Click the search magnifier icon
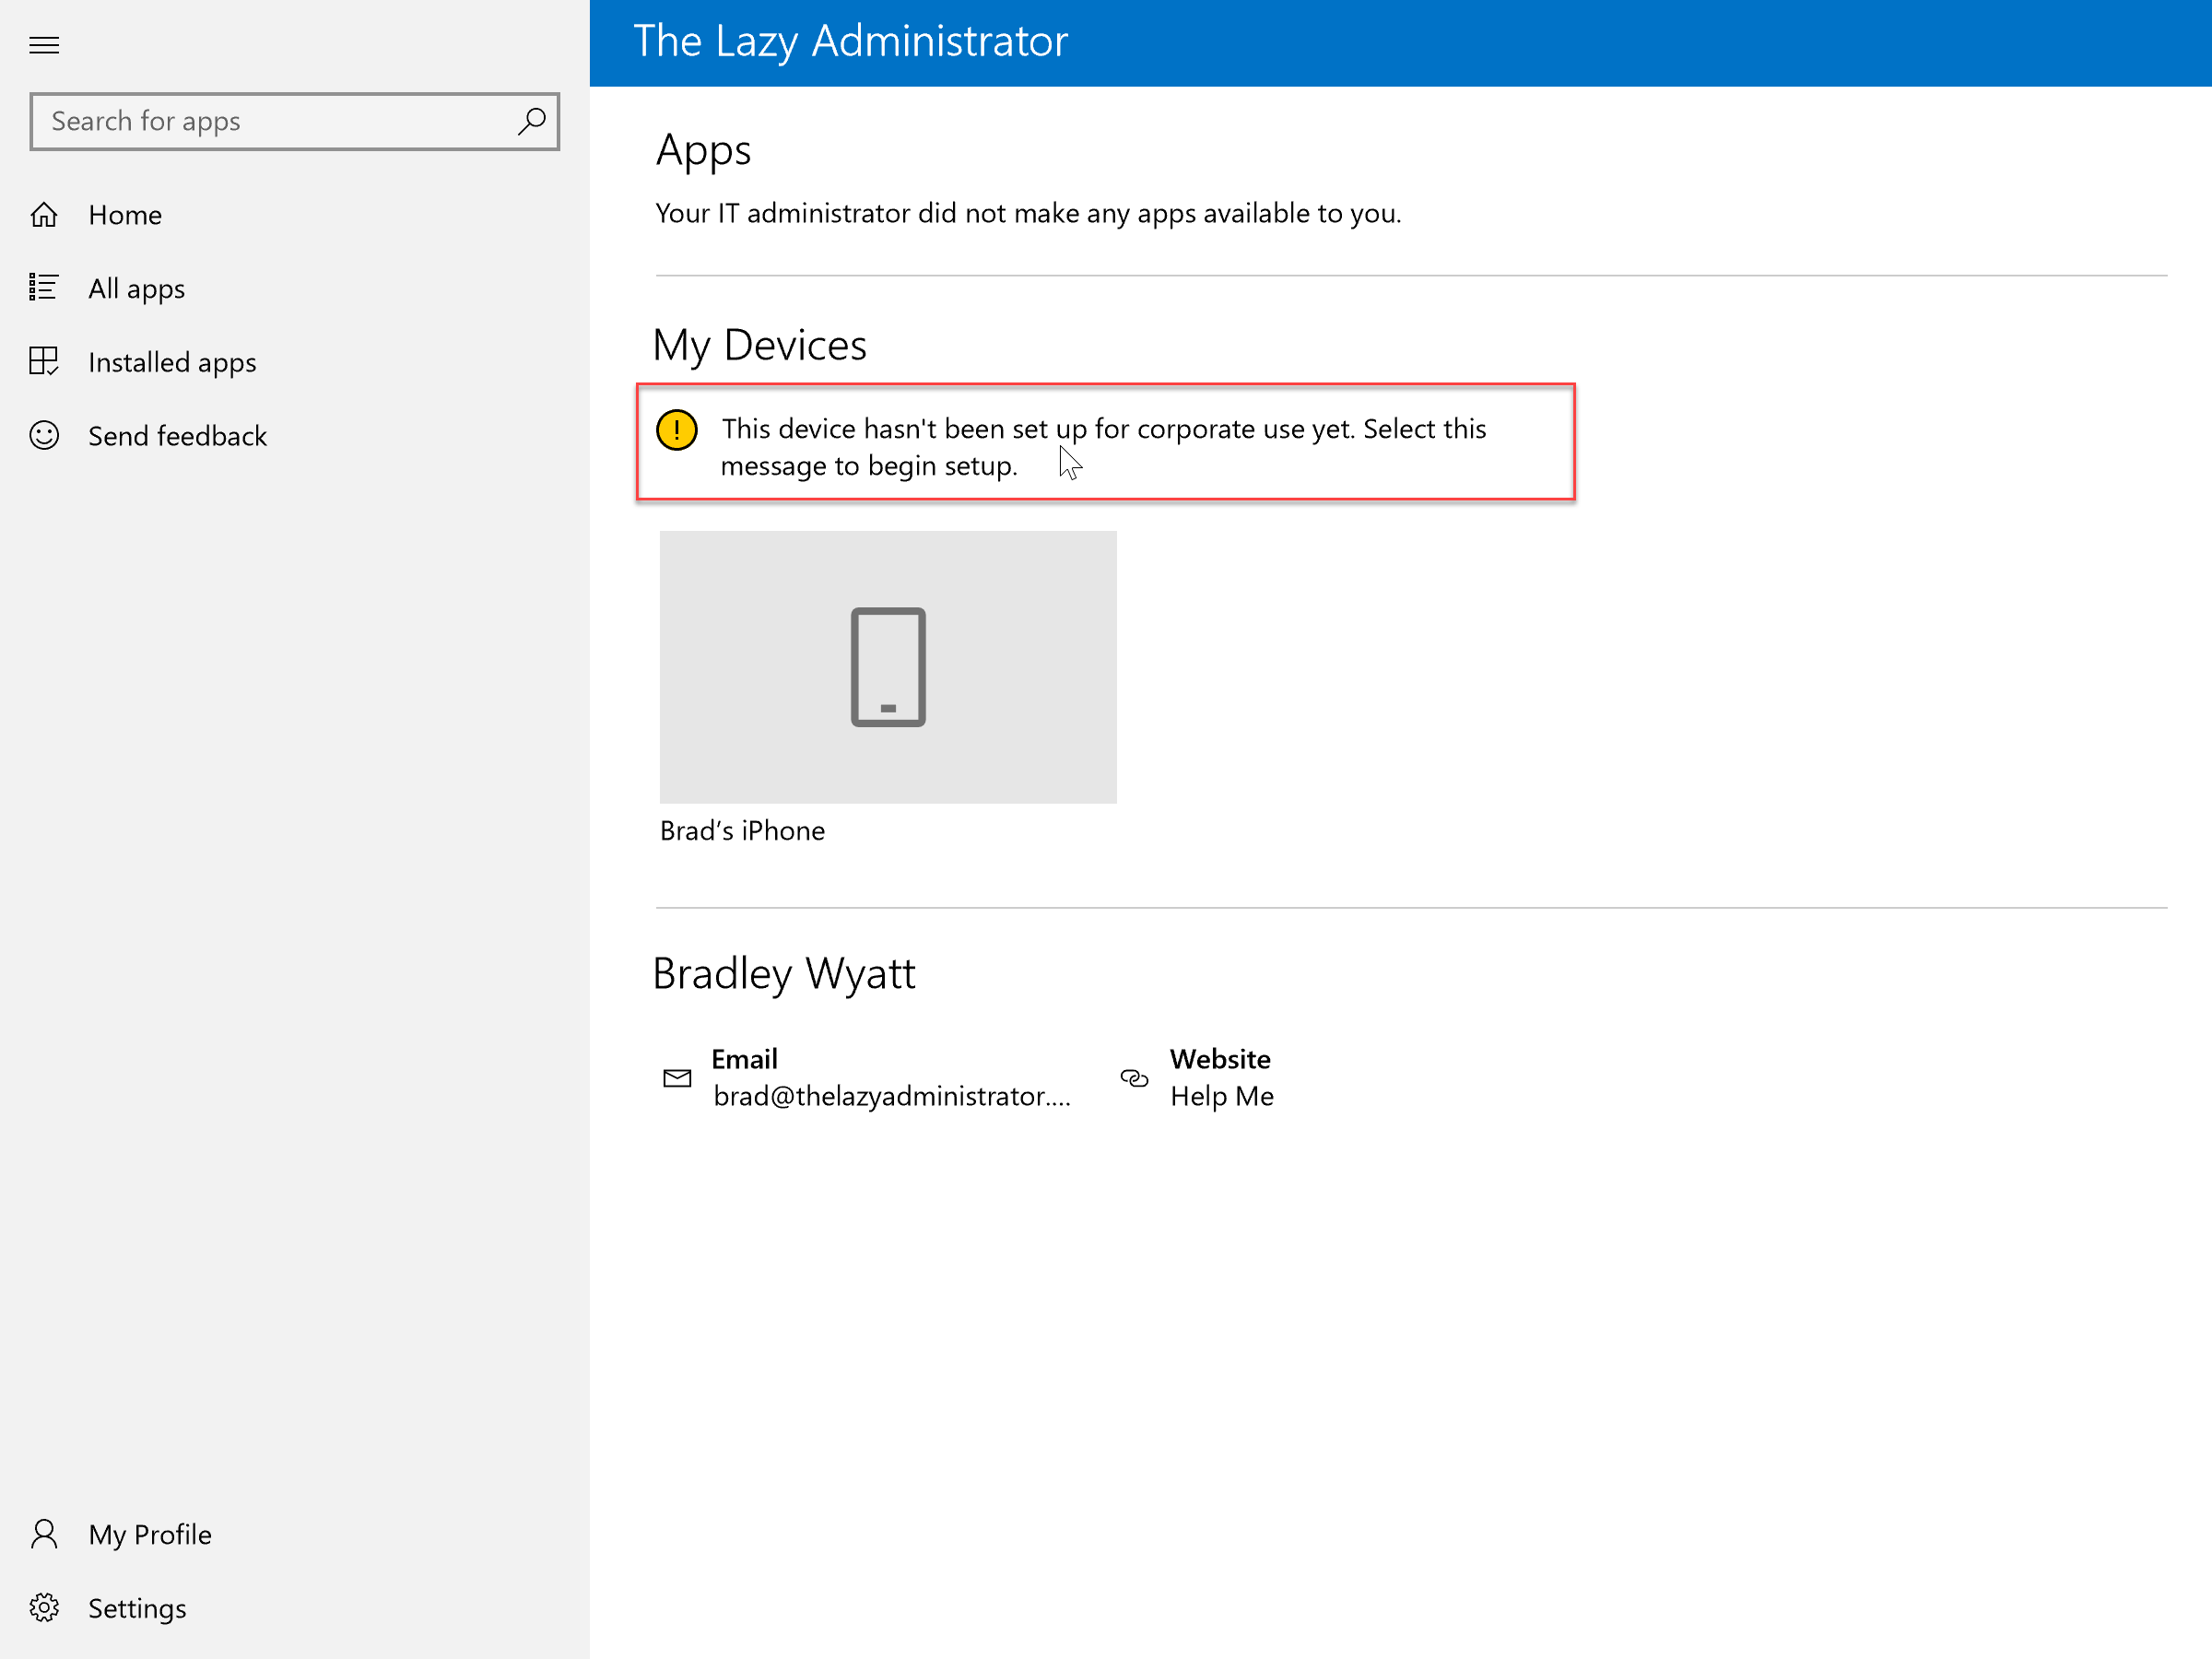 (x=531, y=121)
